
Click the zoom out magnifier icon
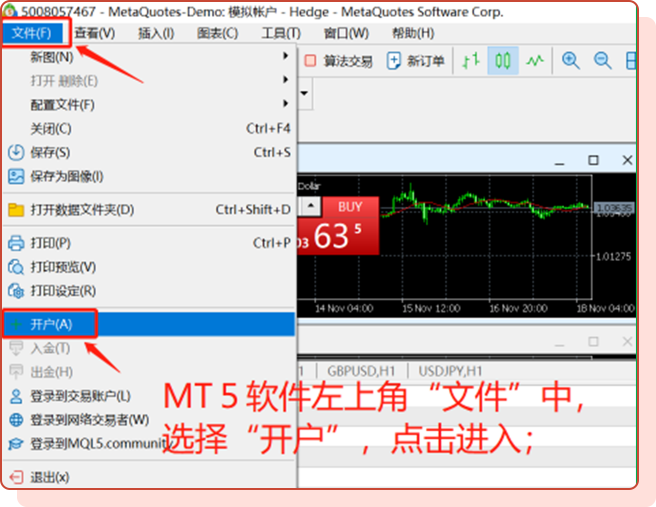(603, 61)
